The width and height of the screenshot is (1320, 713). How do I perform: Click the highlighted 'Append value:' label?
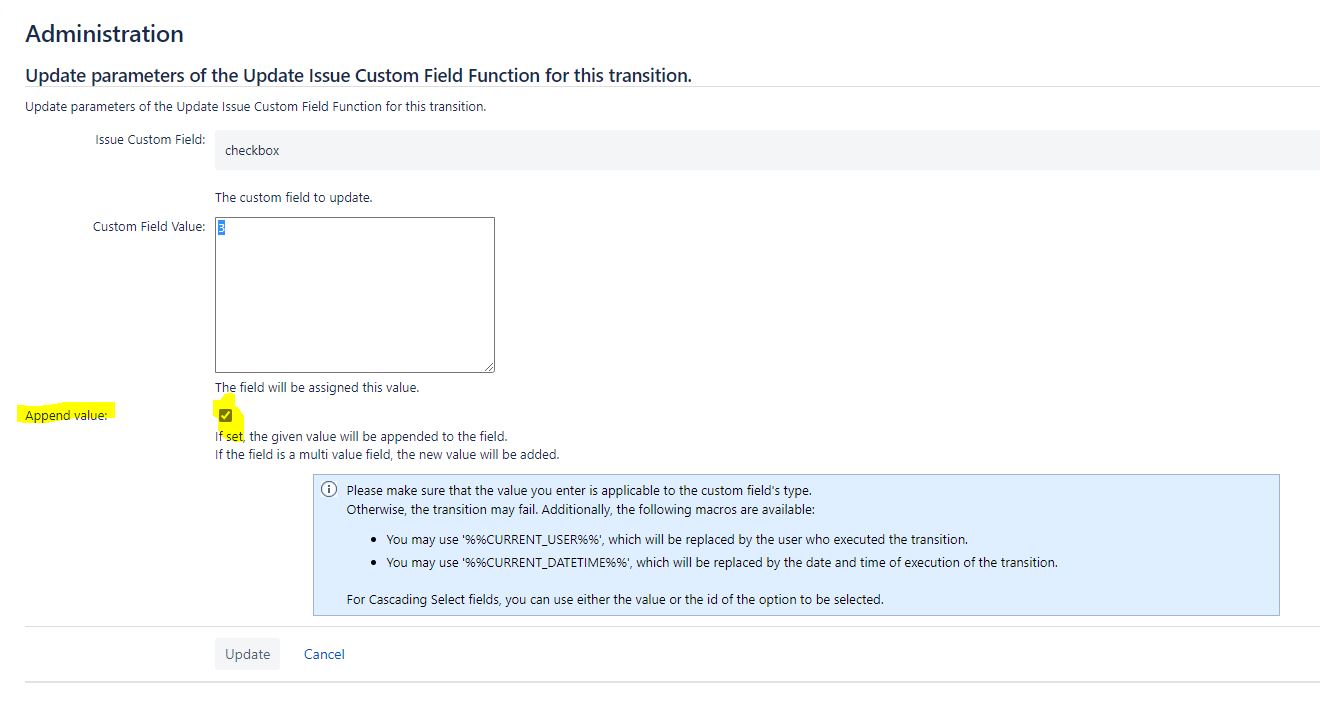click(x=63, y=414)
